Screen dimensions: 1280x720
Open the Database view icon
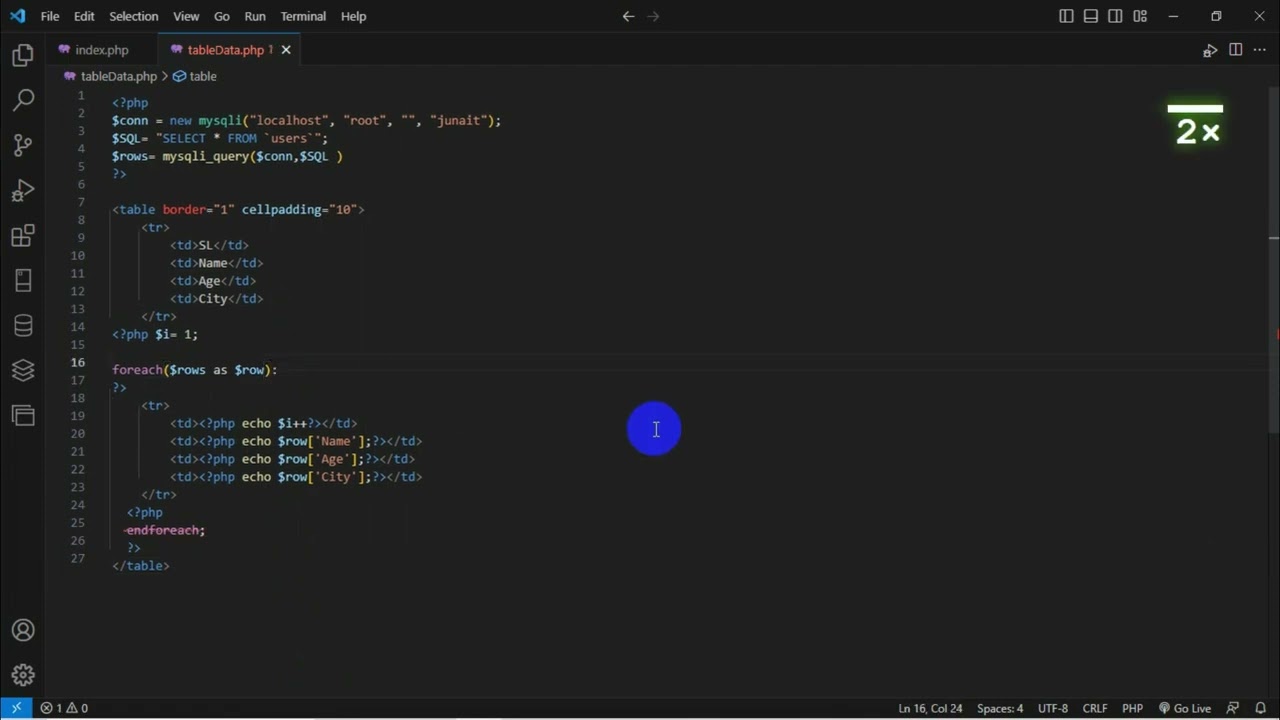[x=22, y=325]
